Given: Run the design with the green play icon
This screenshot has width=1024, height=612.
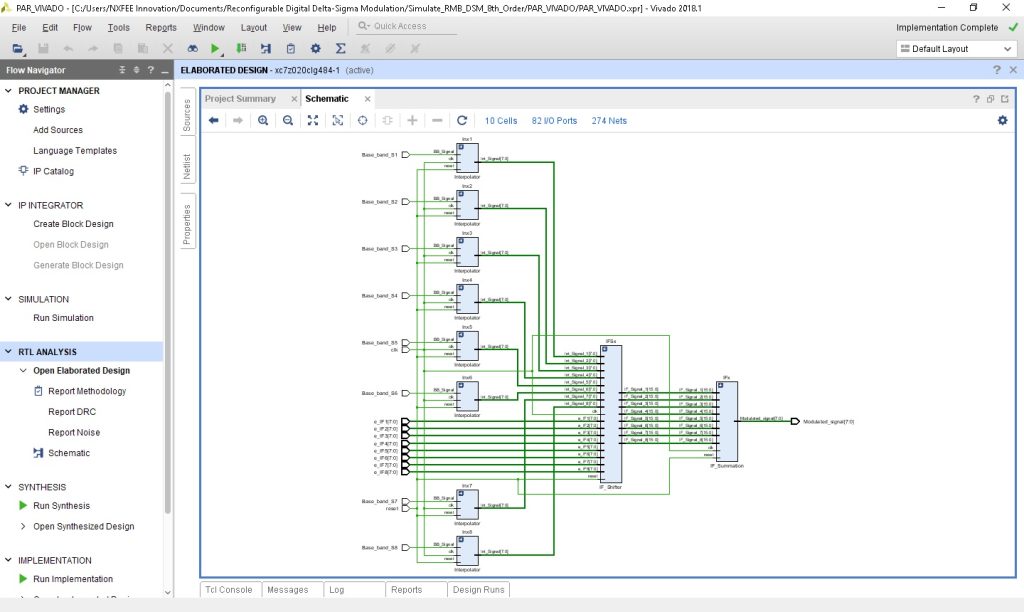Looking at the screenshot, I should click(215, 47).
